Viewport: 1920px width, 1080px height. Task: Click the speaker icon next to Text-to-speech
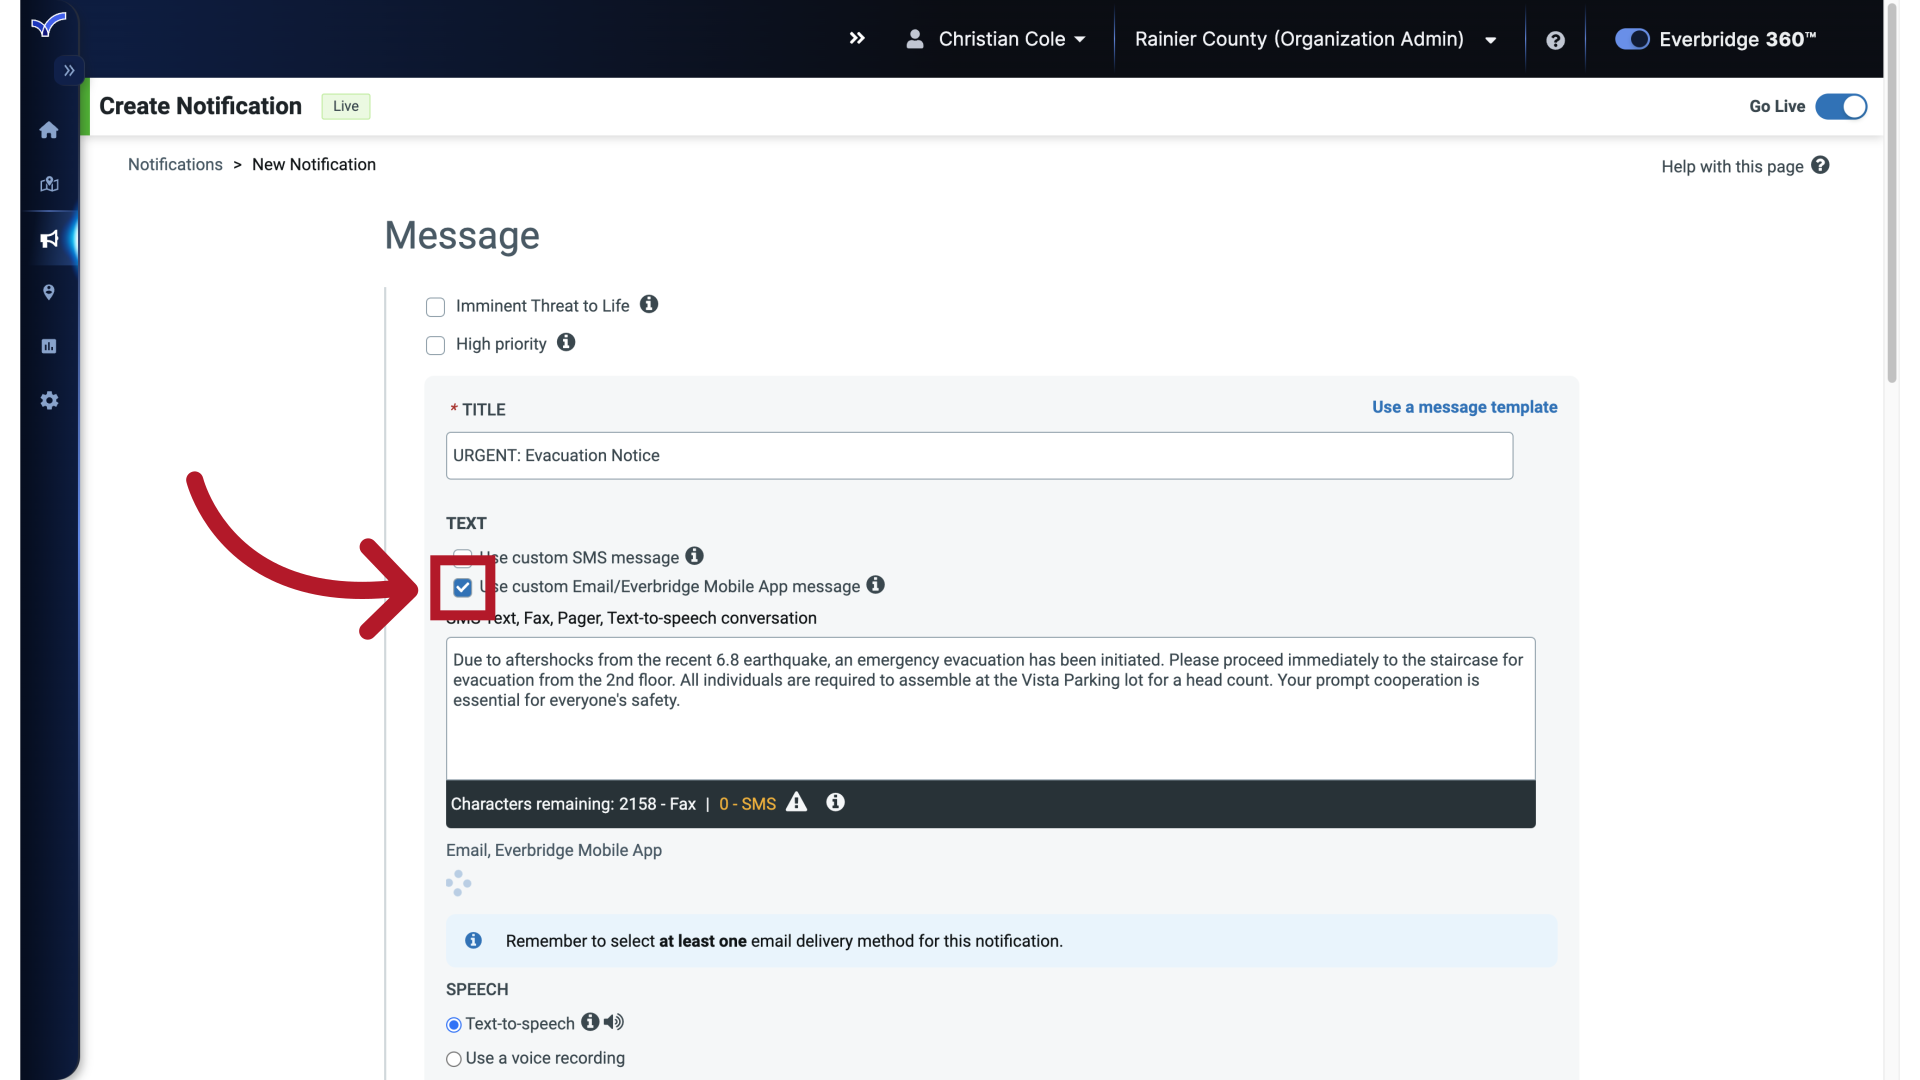(x=613, y=1022)
